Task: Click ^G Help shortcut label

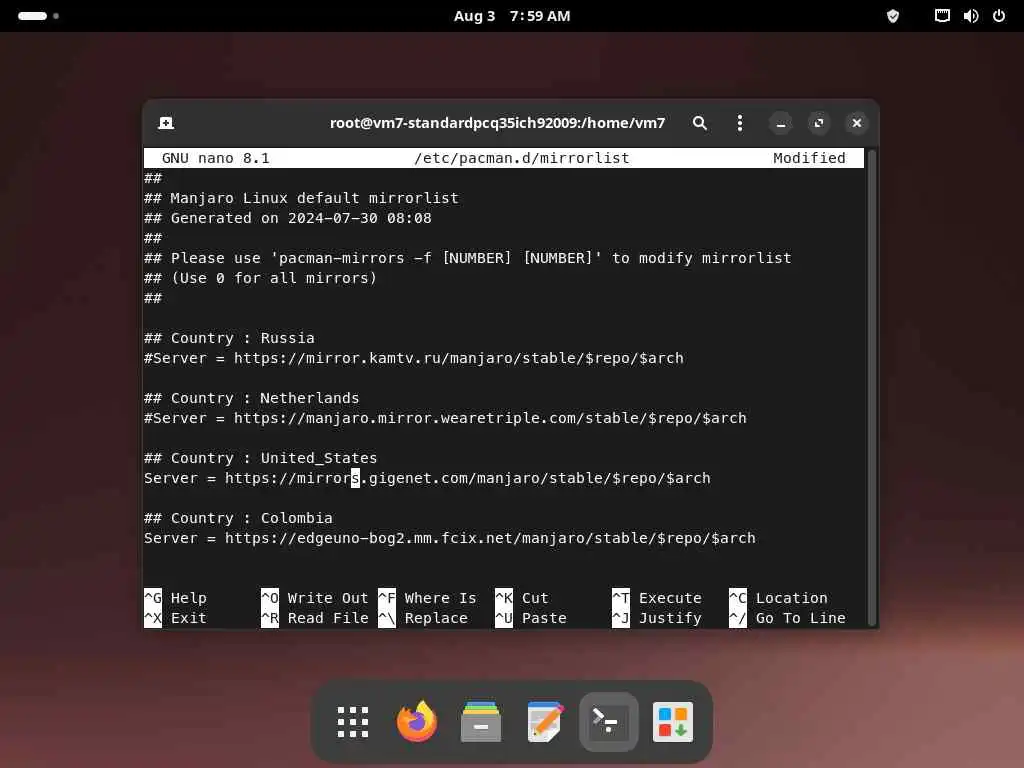Action: [x=176, y=598]
